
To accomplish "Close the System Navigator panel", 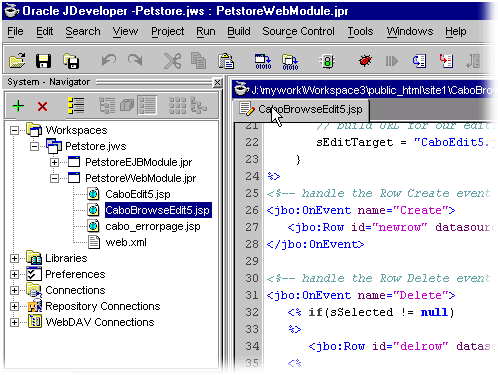I will 217,82.
